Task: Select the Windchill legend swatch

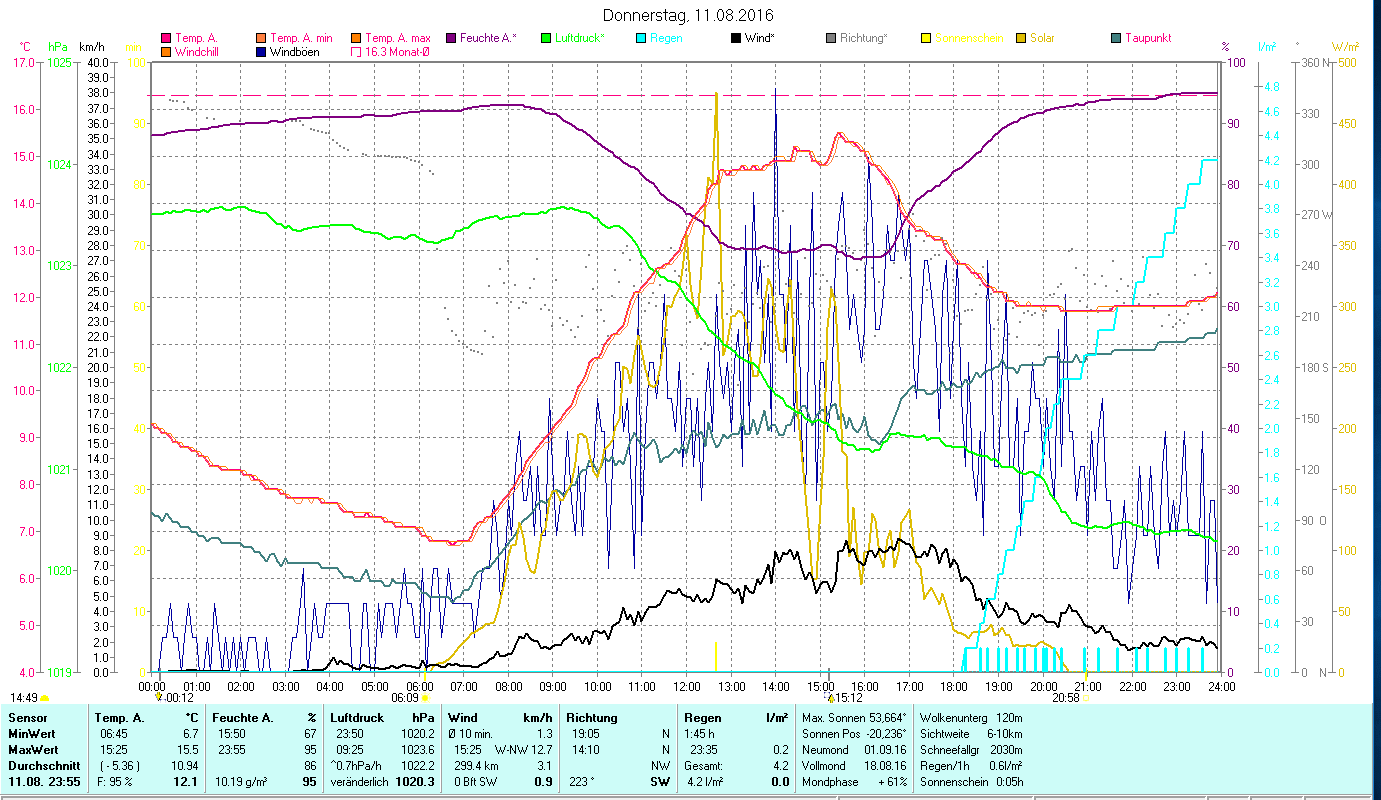Action: click(x=166, y=51)
